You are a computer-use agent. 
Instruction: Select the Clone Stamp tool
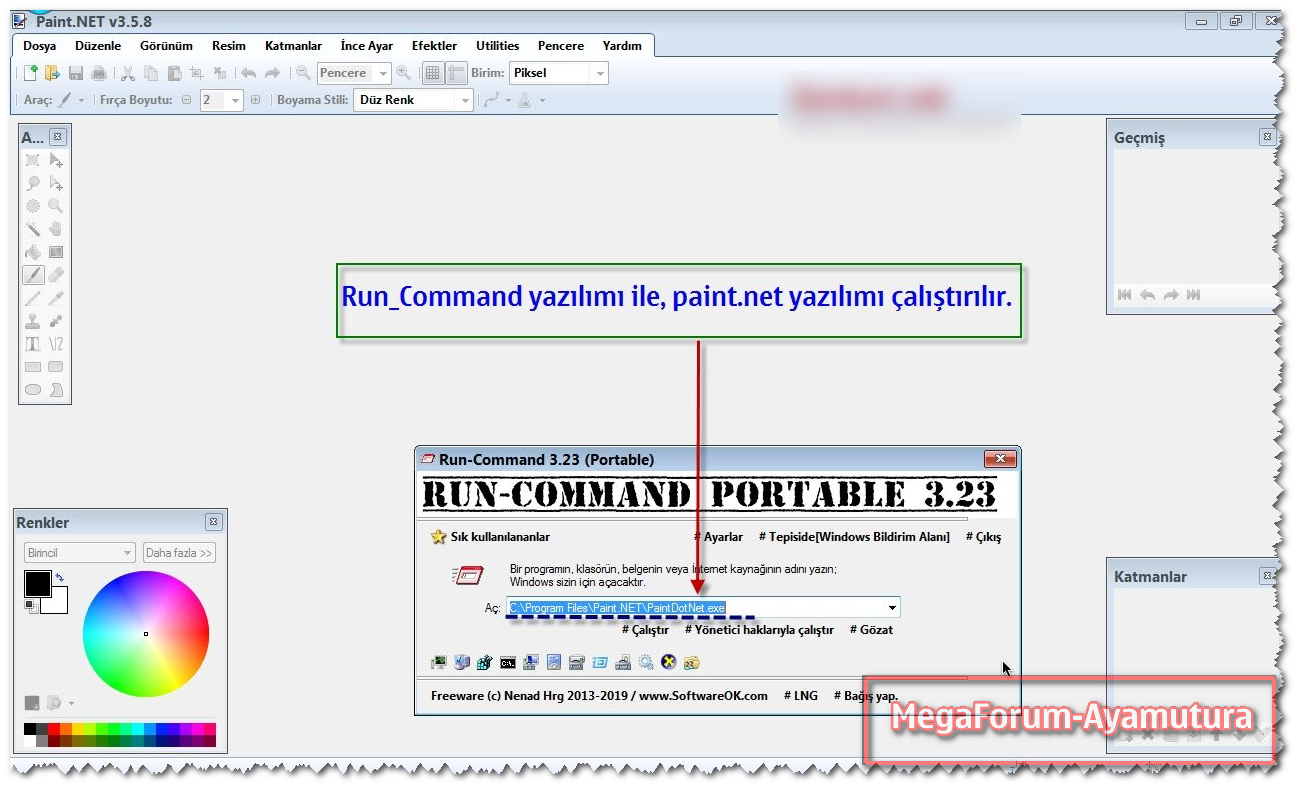(33, 321)
